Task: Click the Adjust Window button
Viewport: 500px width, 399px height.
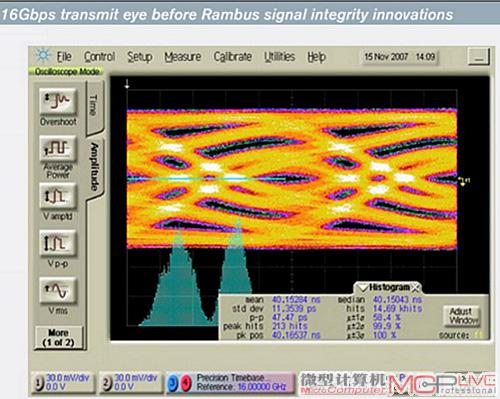Action: point(462,316)
